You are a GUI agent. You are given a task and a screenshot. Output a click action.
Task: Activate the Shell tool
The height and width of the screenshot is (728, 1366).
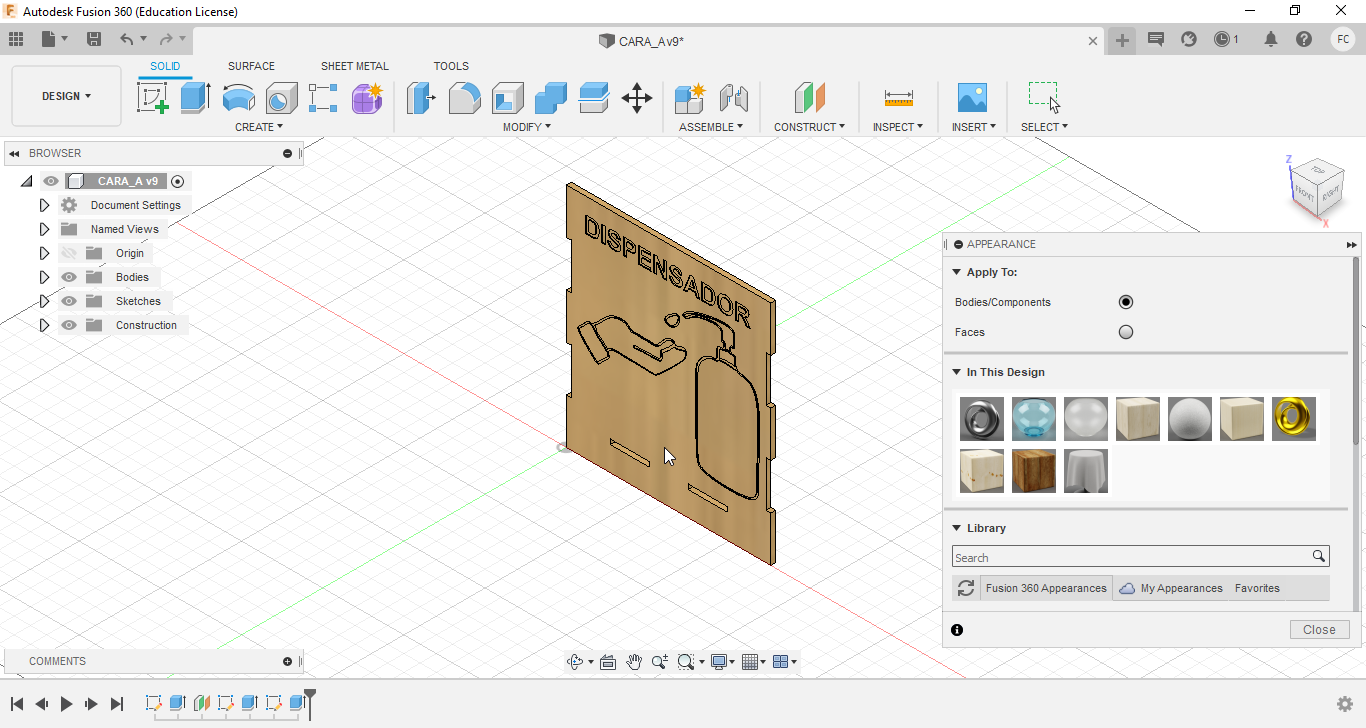point(507,98)
